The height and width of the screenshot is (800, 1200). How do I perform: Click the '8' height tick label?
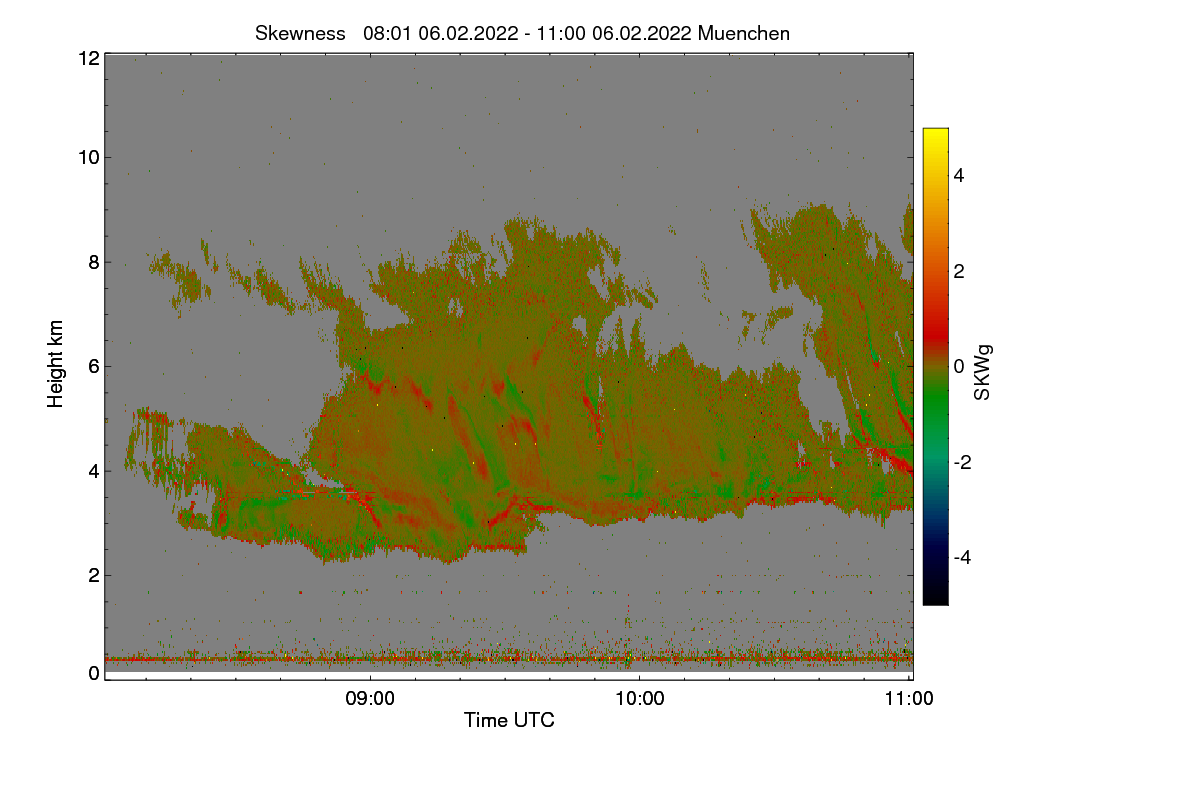[x=94, y=263]
